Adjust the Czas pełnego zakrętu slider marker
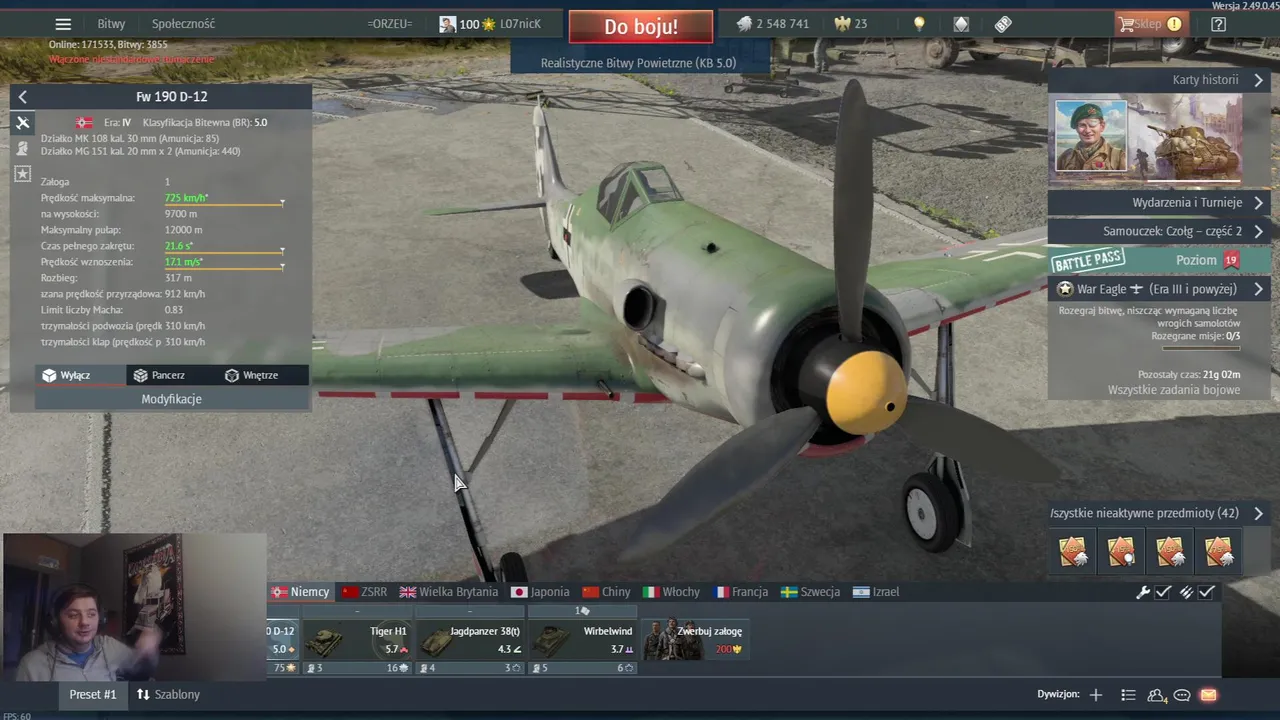 point(282,251)
